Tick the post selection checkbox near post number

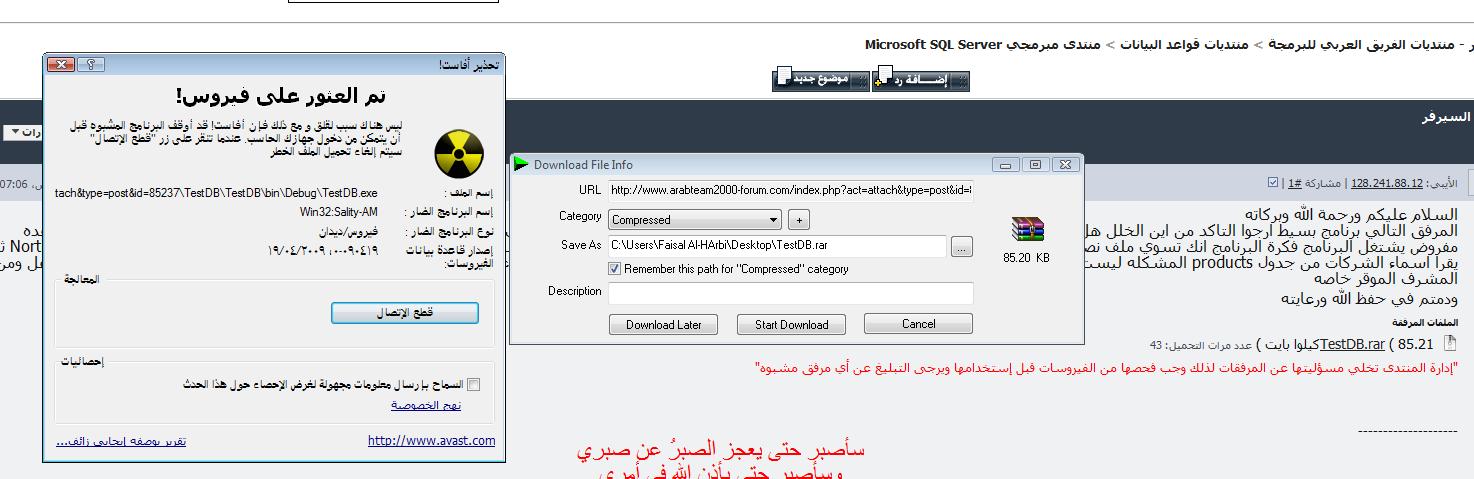tap(1273, 183)
